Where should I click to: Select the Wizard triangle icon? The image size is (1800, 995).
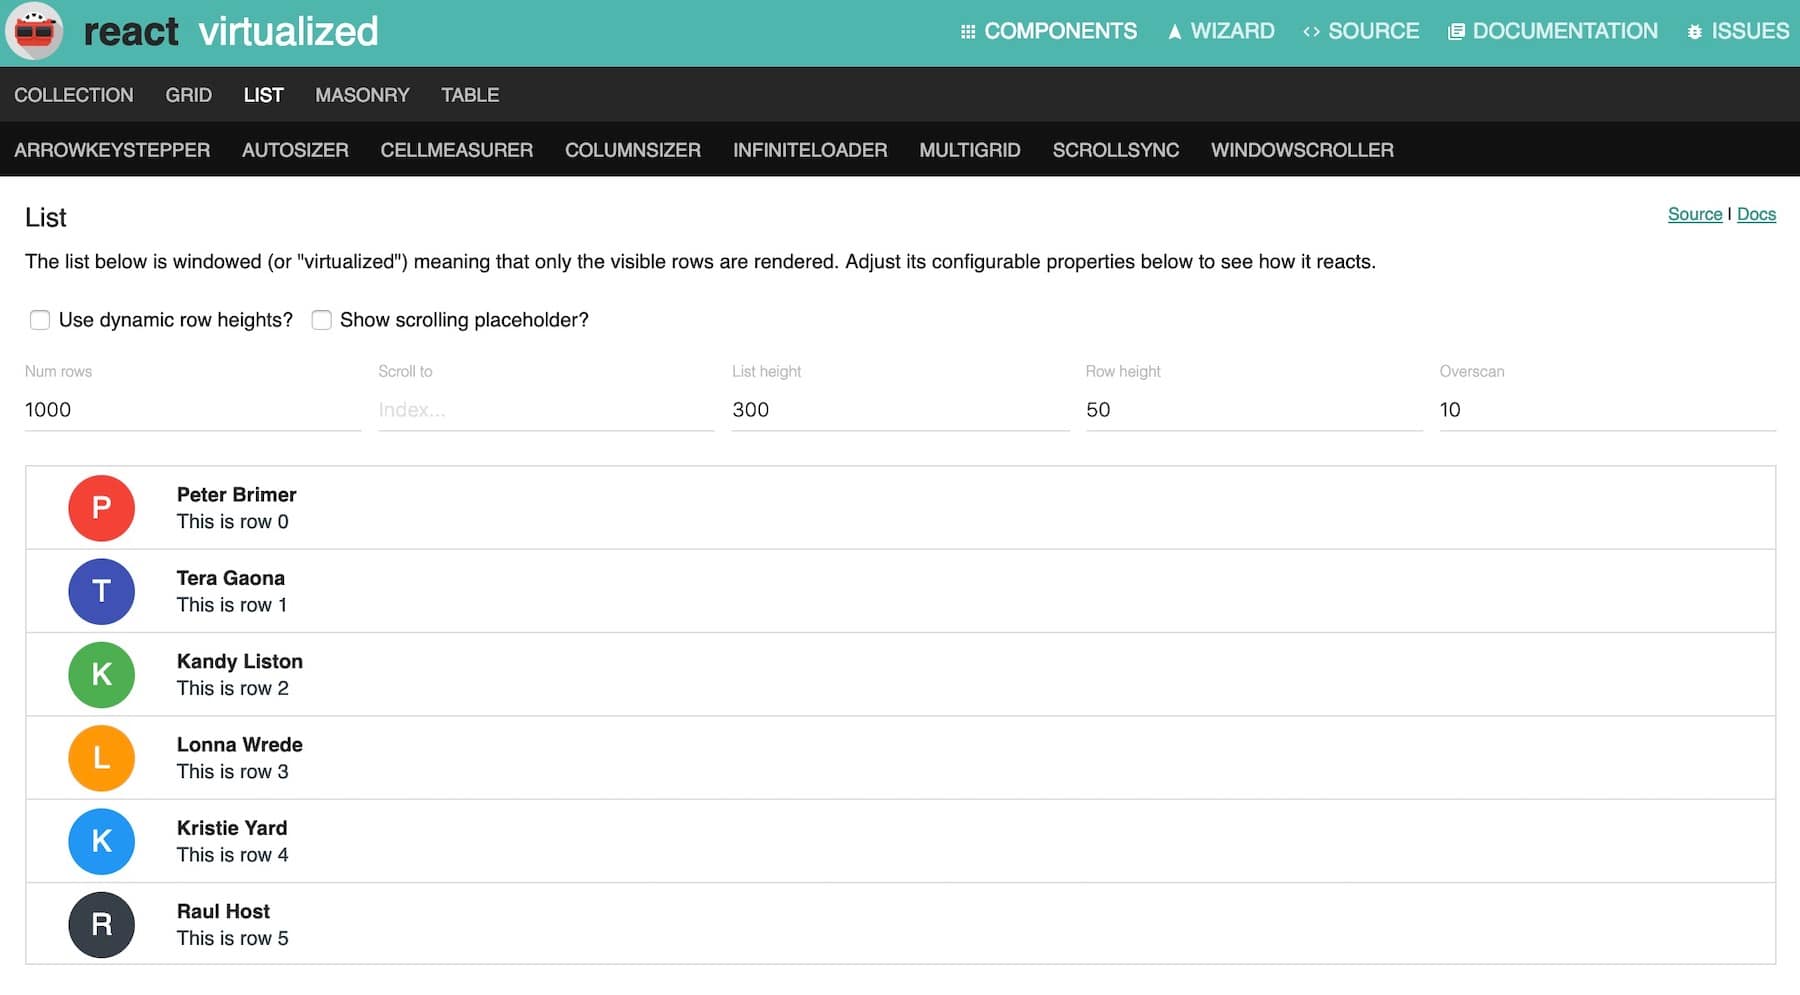[1173, 31]
